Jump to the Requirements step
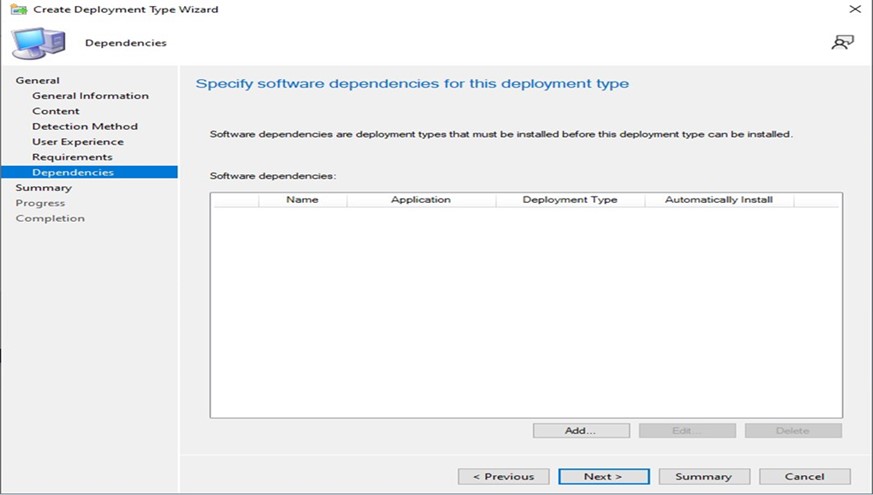Viewport: 873px width, 495px height. click(72, 157)
